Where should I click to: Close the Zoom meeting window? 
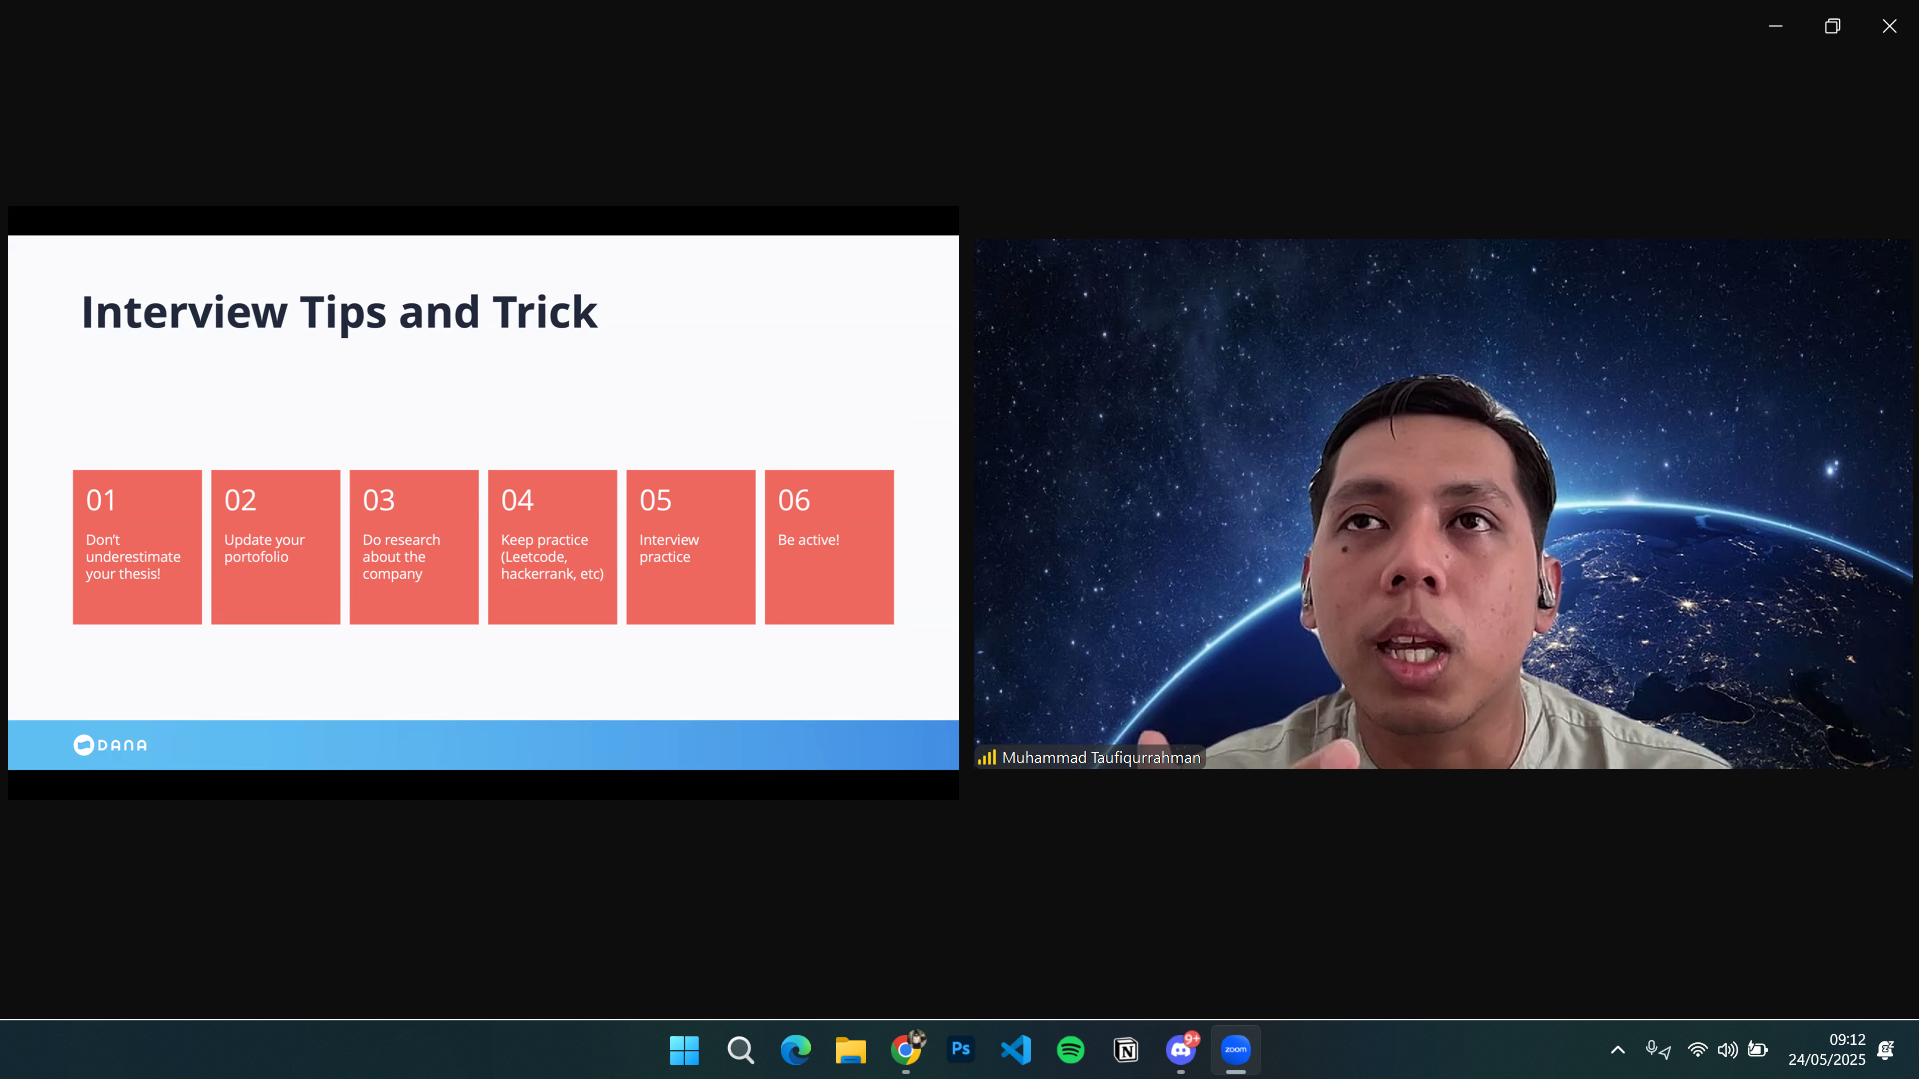click(x=1889, y=26)
